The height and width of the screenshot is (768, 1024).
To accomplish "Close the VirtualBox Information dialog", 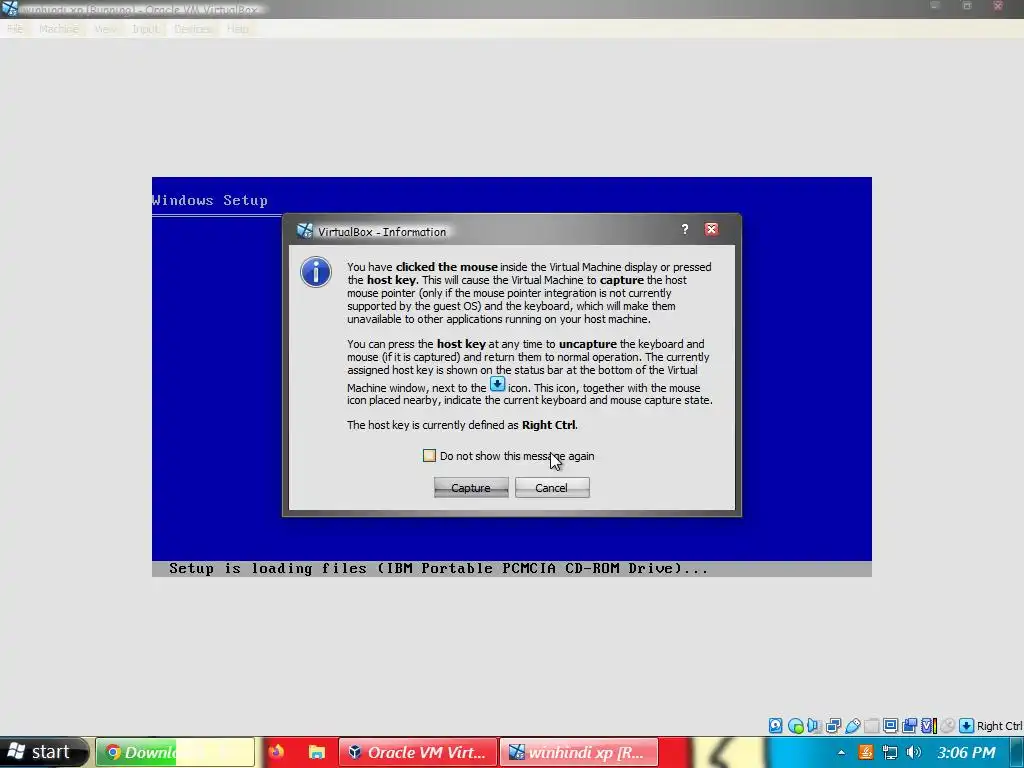I will [x=711, y=229].
